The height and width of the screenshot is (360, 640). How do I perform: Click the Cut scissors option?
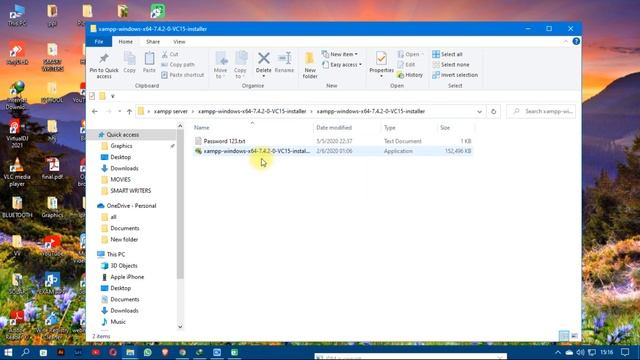[170, 54]
